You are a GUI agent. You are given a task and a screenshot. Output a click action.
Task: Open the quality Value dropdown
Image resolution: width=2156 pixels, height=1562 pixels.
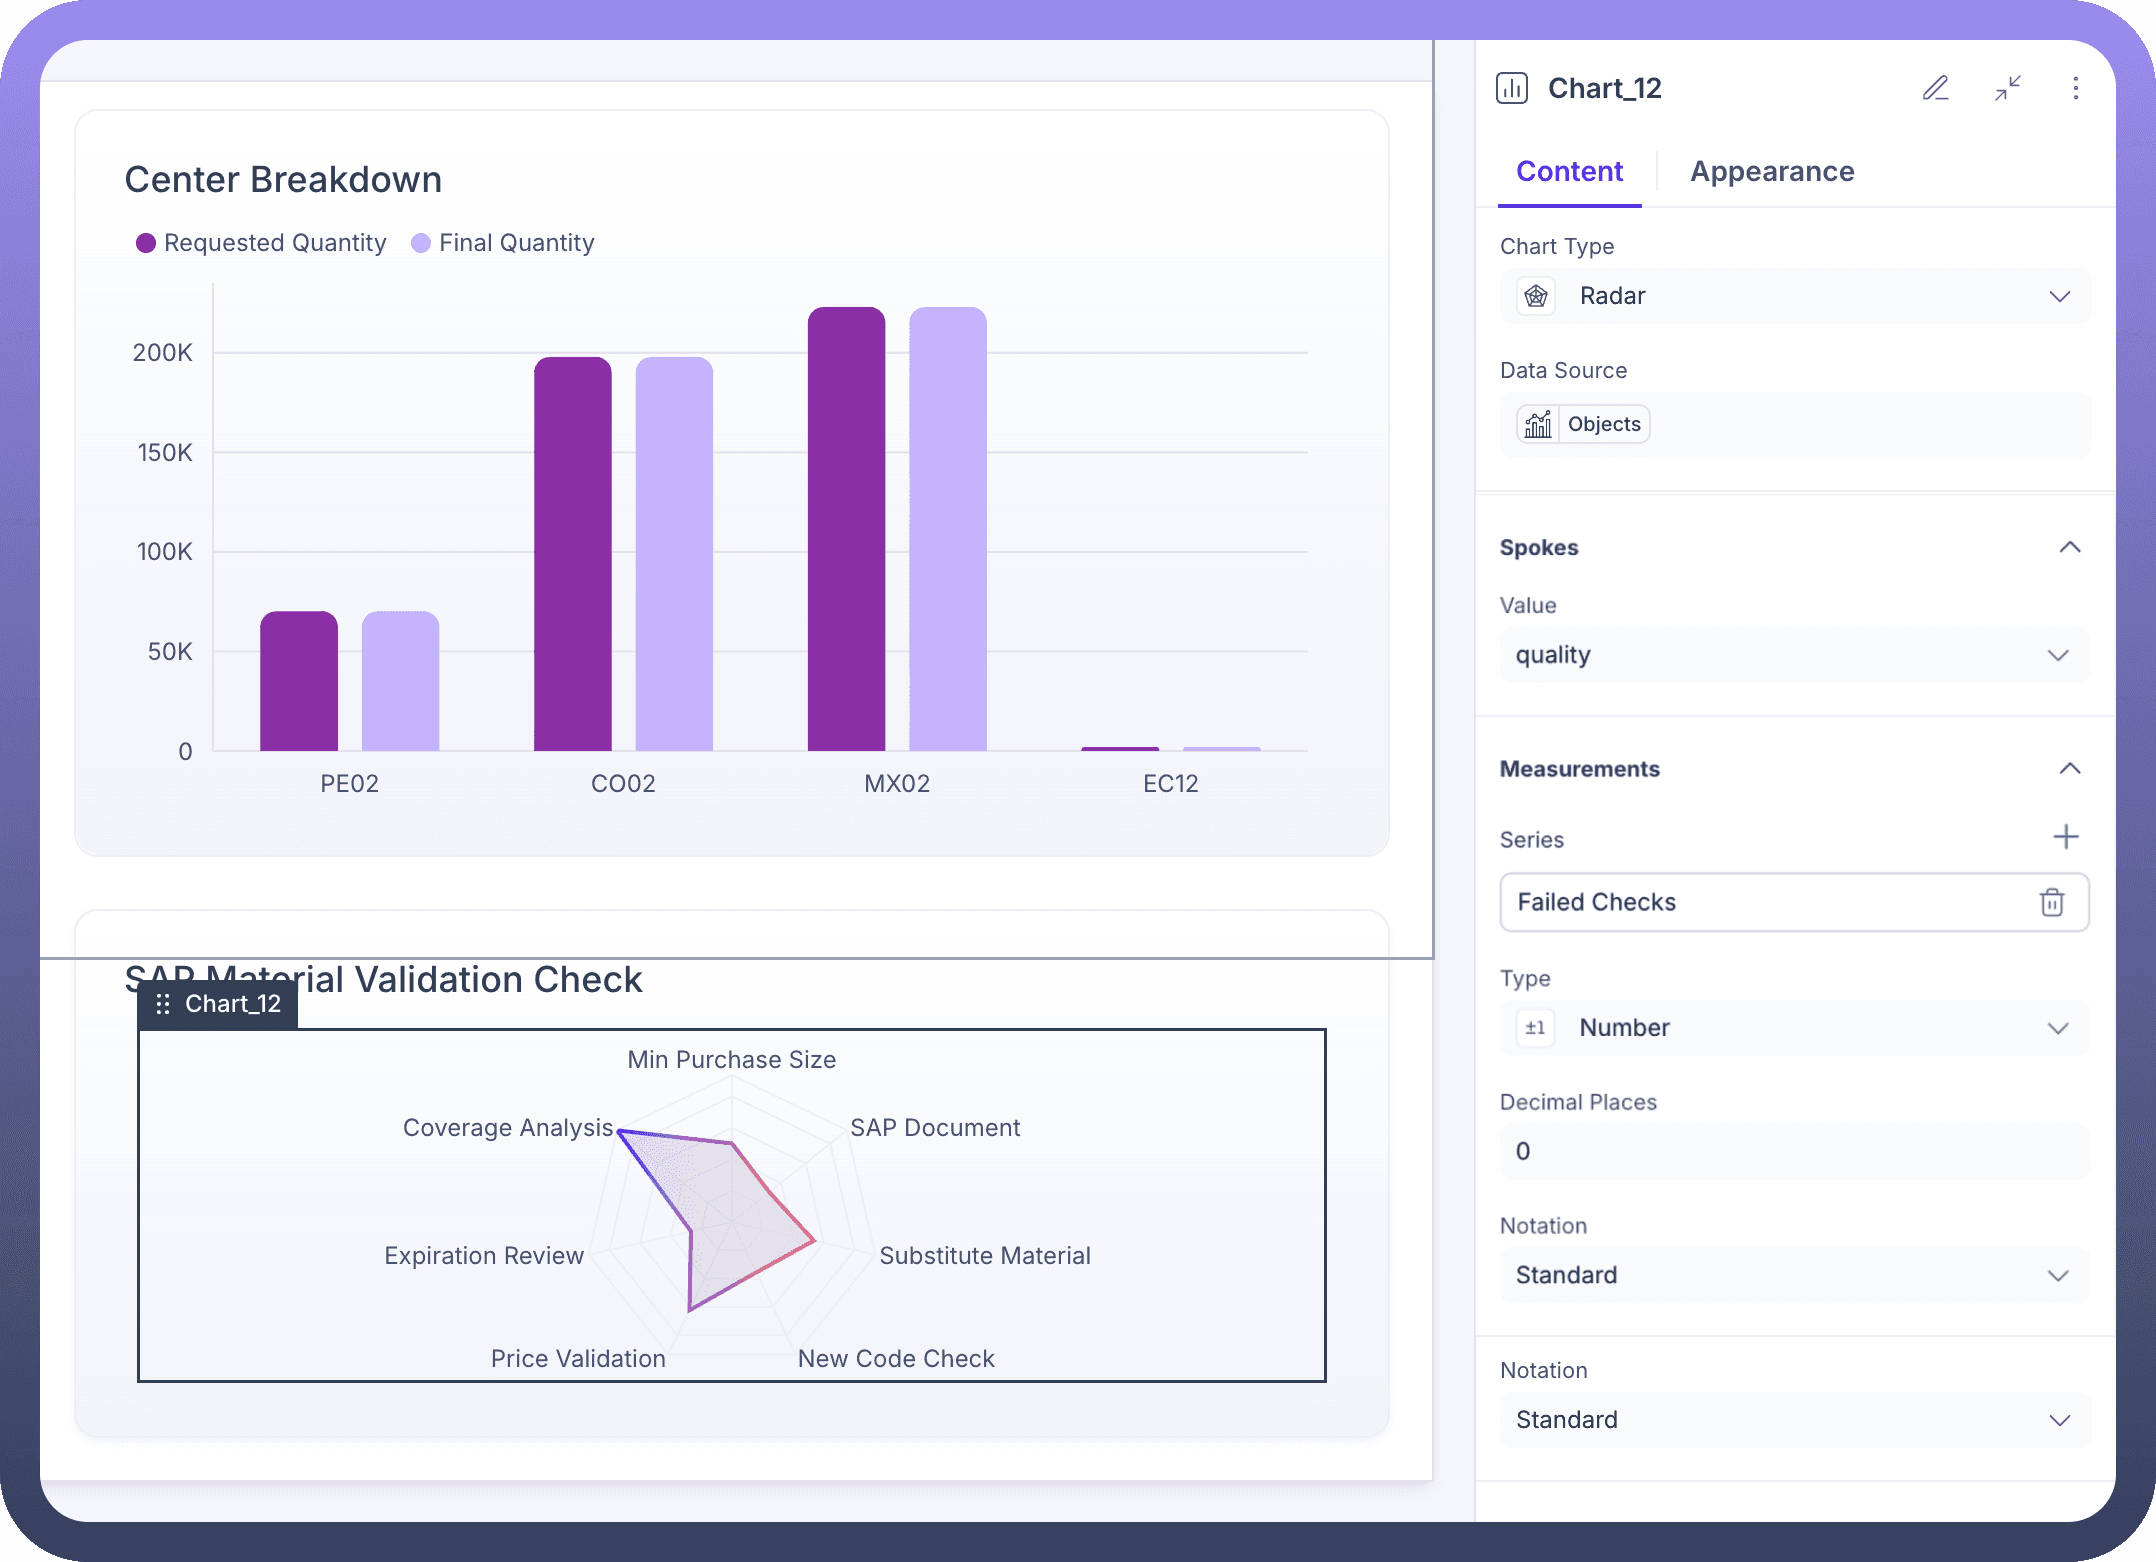tap(1794, 655)
